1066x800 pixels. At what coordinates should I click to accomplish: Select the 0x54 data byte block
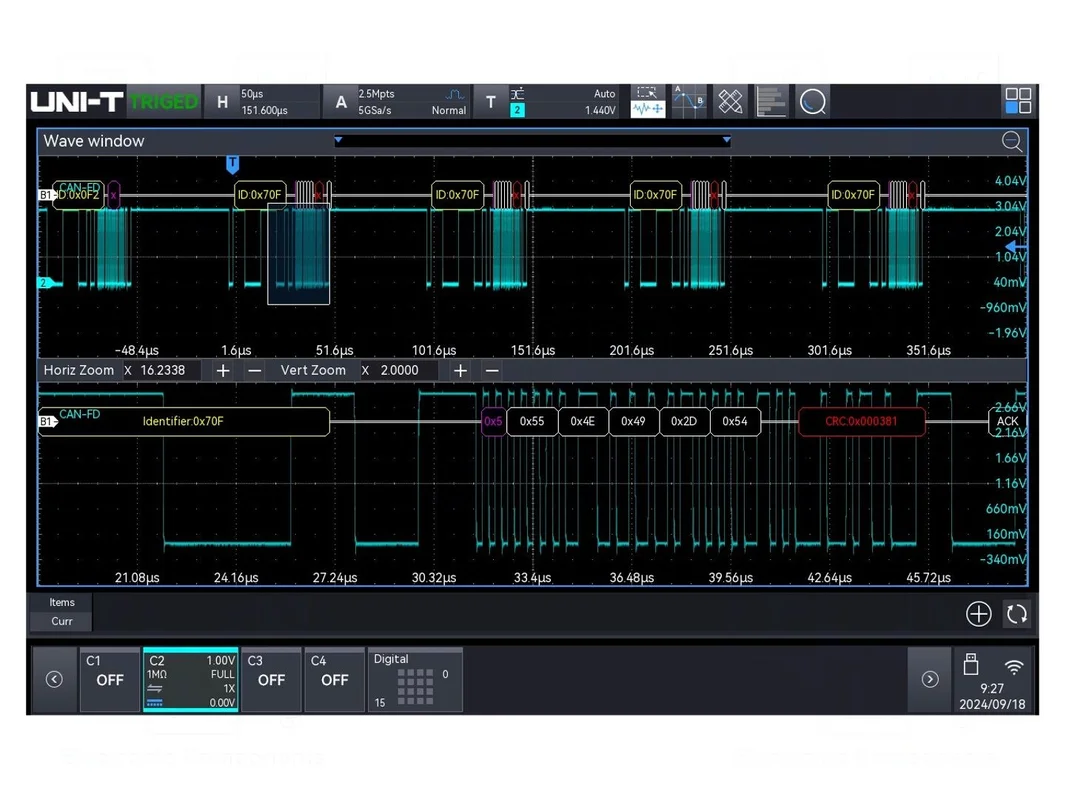click(735, 421)
